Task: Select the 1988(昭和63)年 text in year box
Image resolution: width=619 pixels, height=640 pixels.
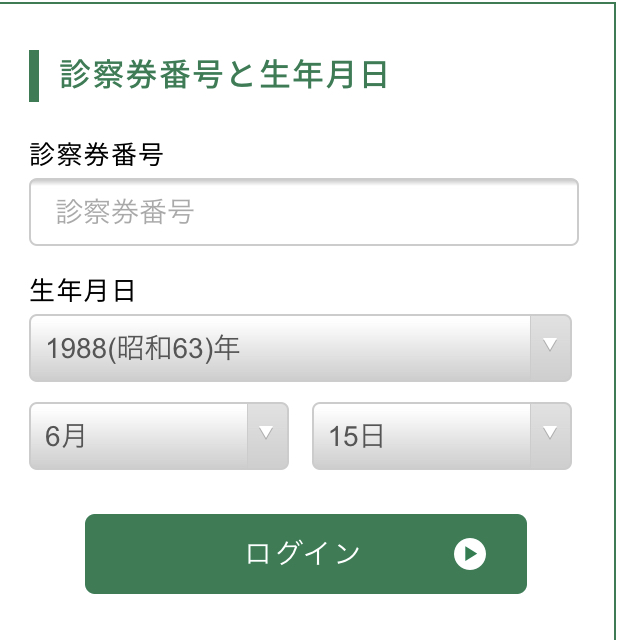Action: [143, 349]
